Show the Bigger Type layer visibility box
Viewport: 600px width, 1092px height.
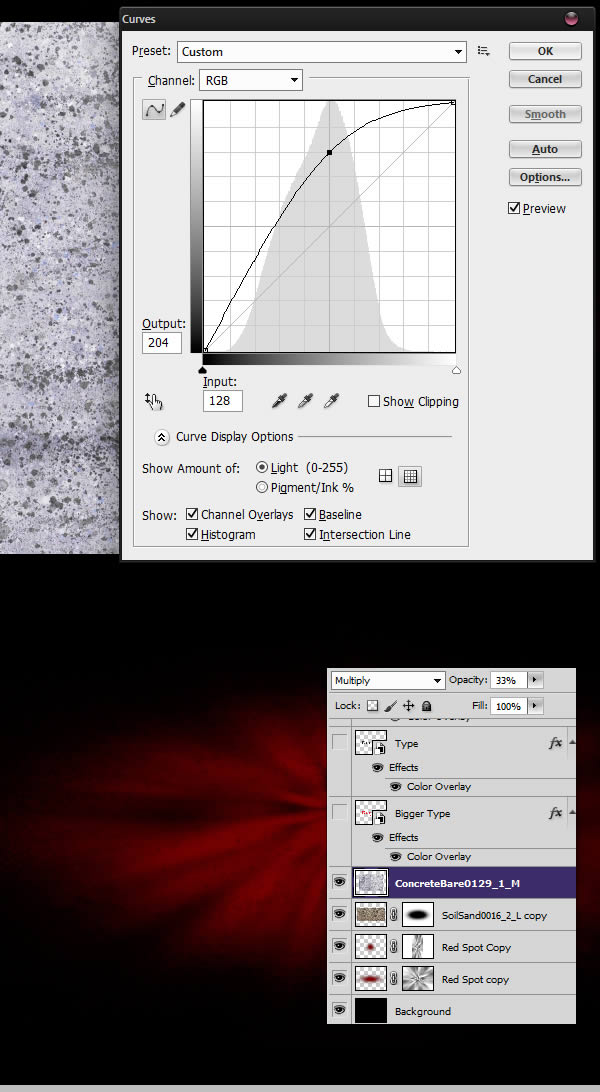tap(339, 812)
